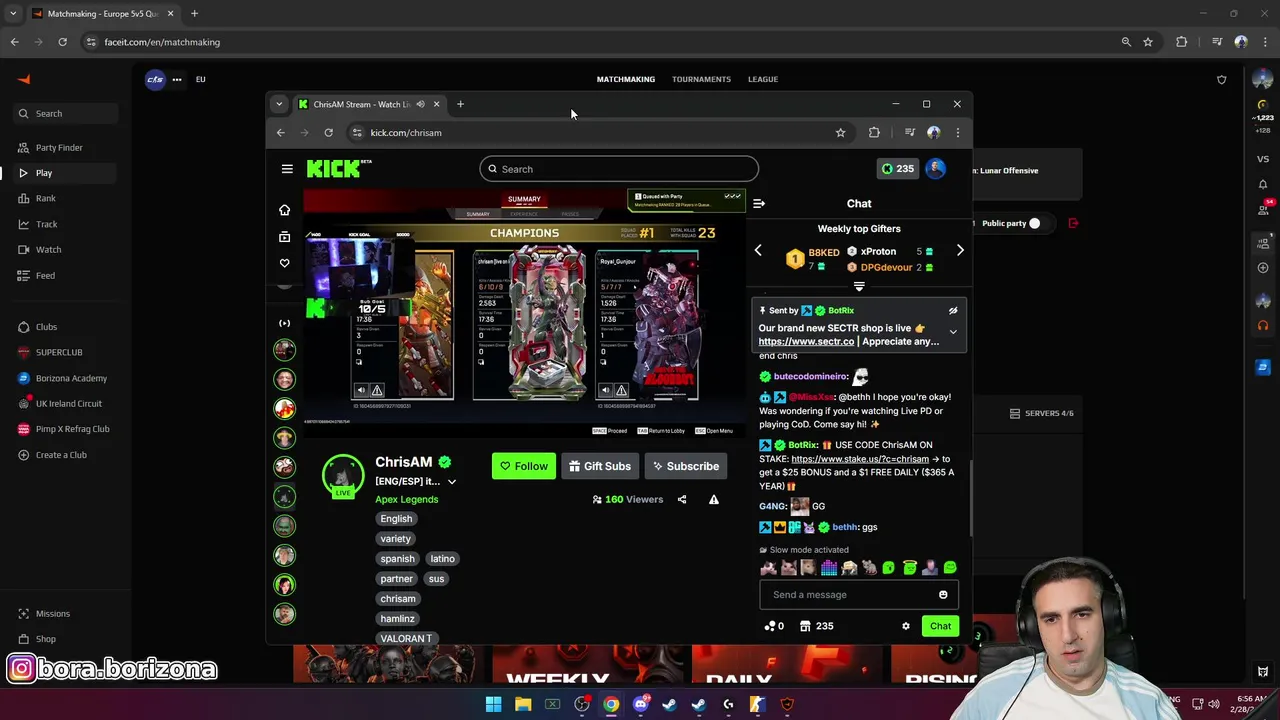Open the Kick sidebar Following heart icon
Image resolution: width=1280 pixels, height=720 pixels.
284,263
